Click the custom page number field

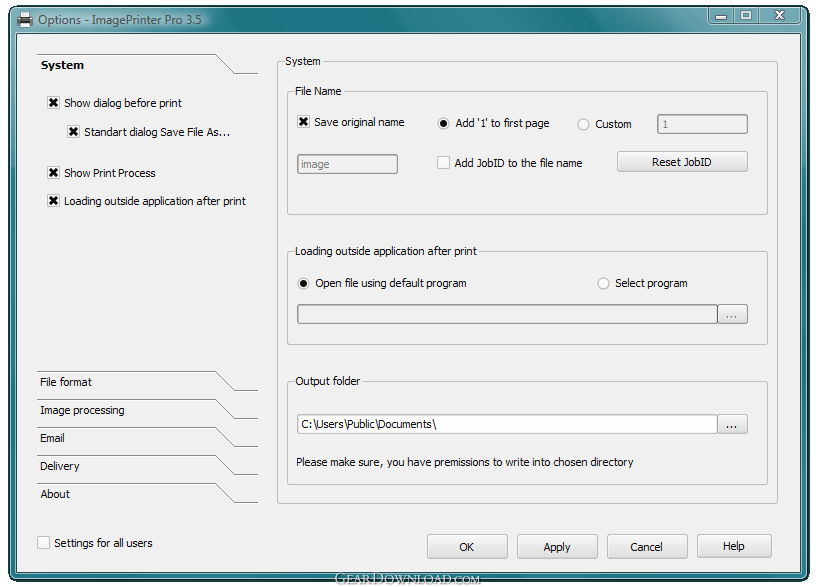[702, 124]
